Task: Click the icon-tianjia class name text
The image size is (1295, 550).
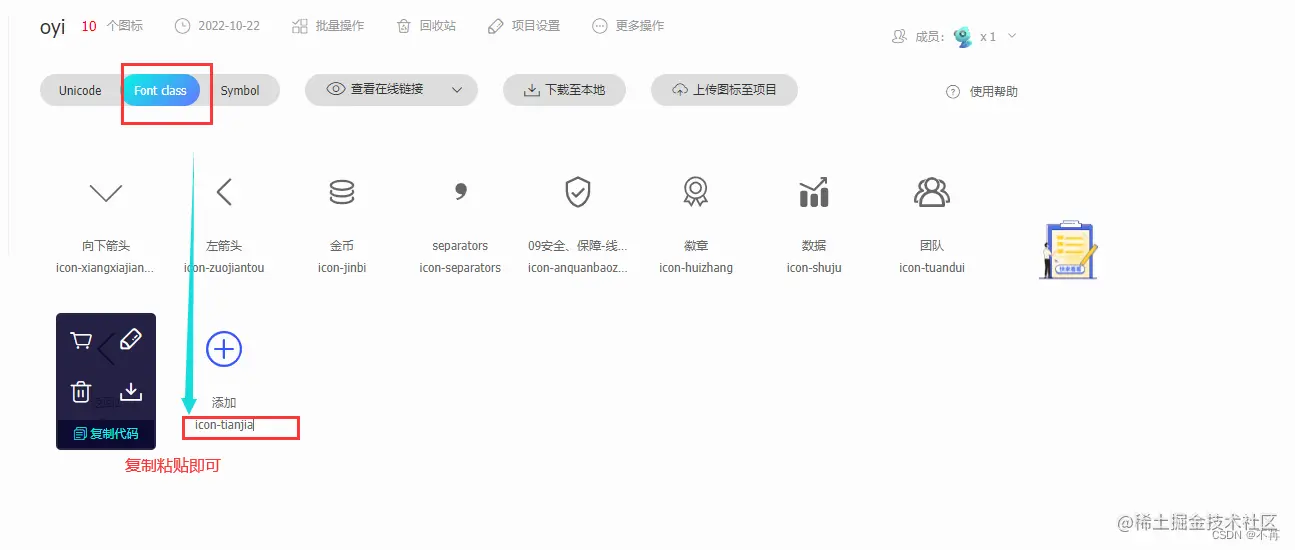Action: tap(225, 425)
